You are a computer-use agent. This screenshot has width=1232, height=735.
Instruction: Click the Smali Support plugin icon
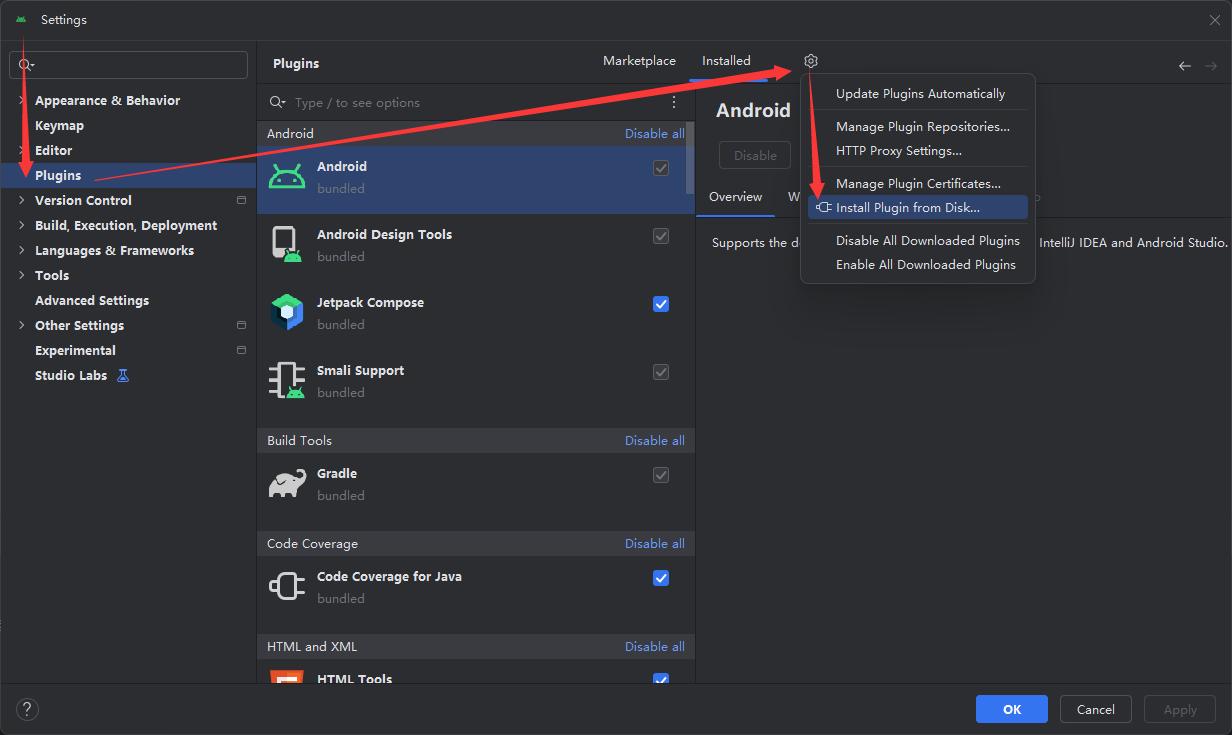287,381
